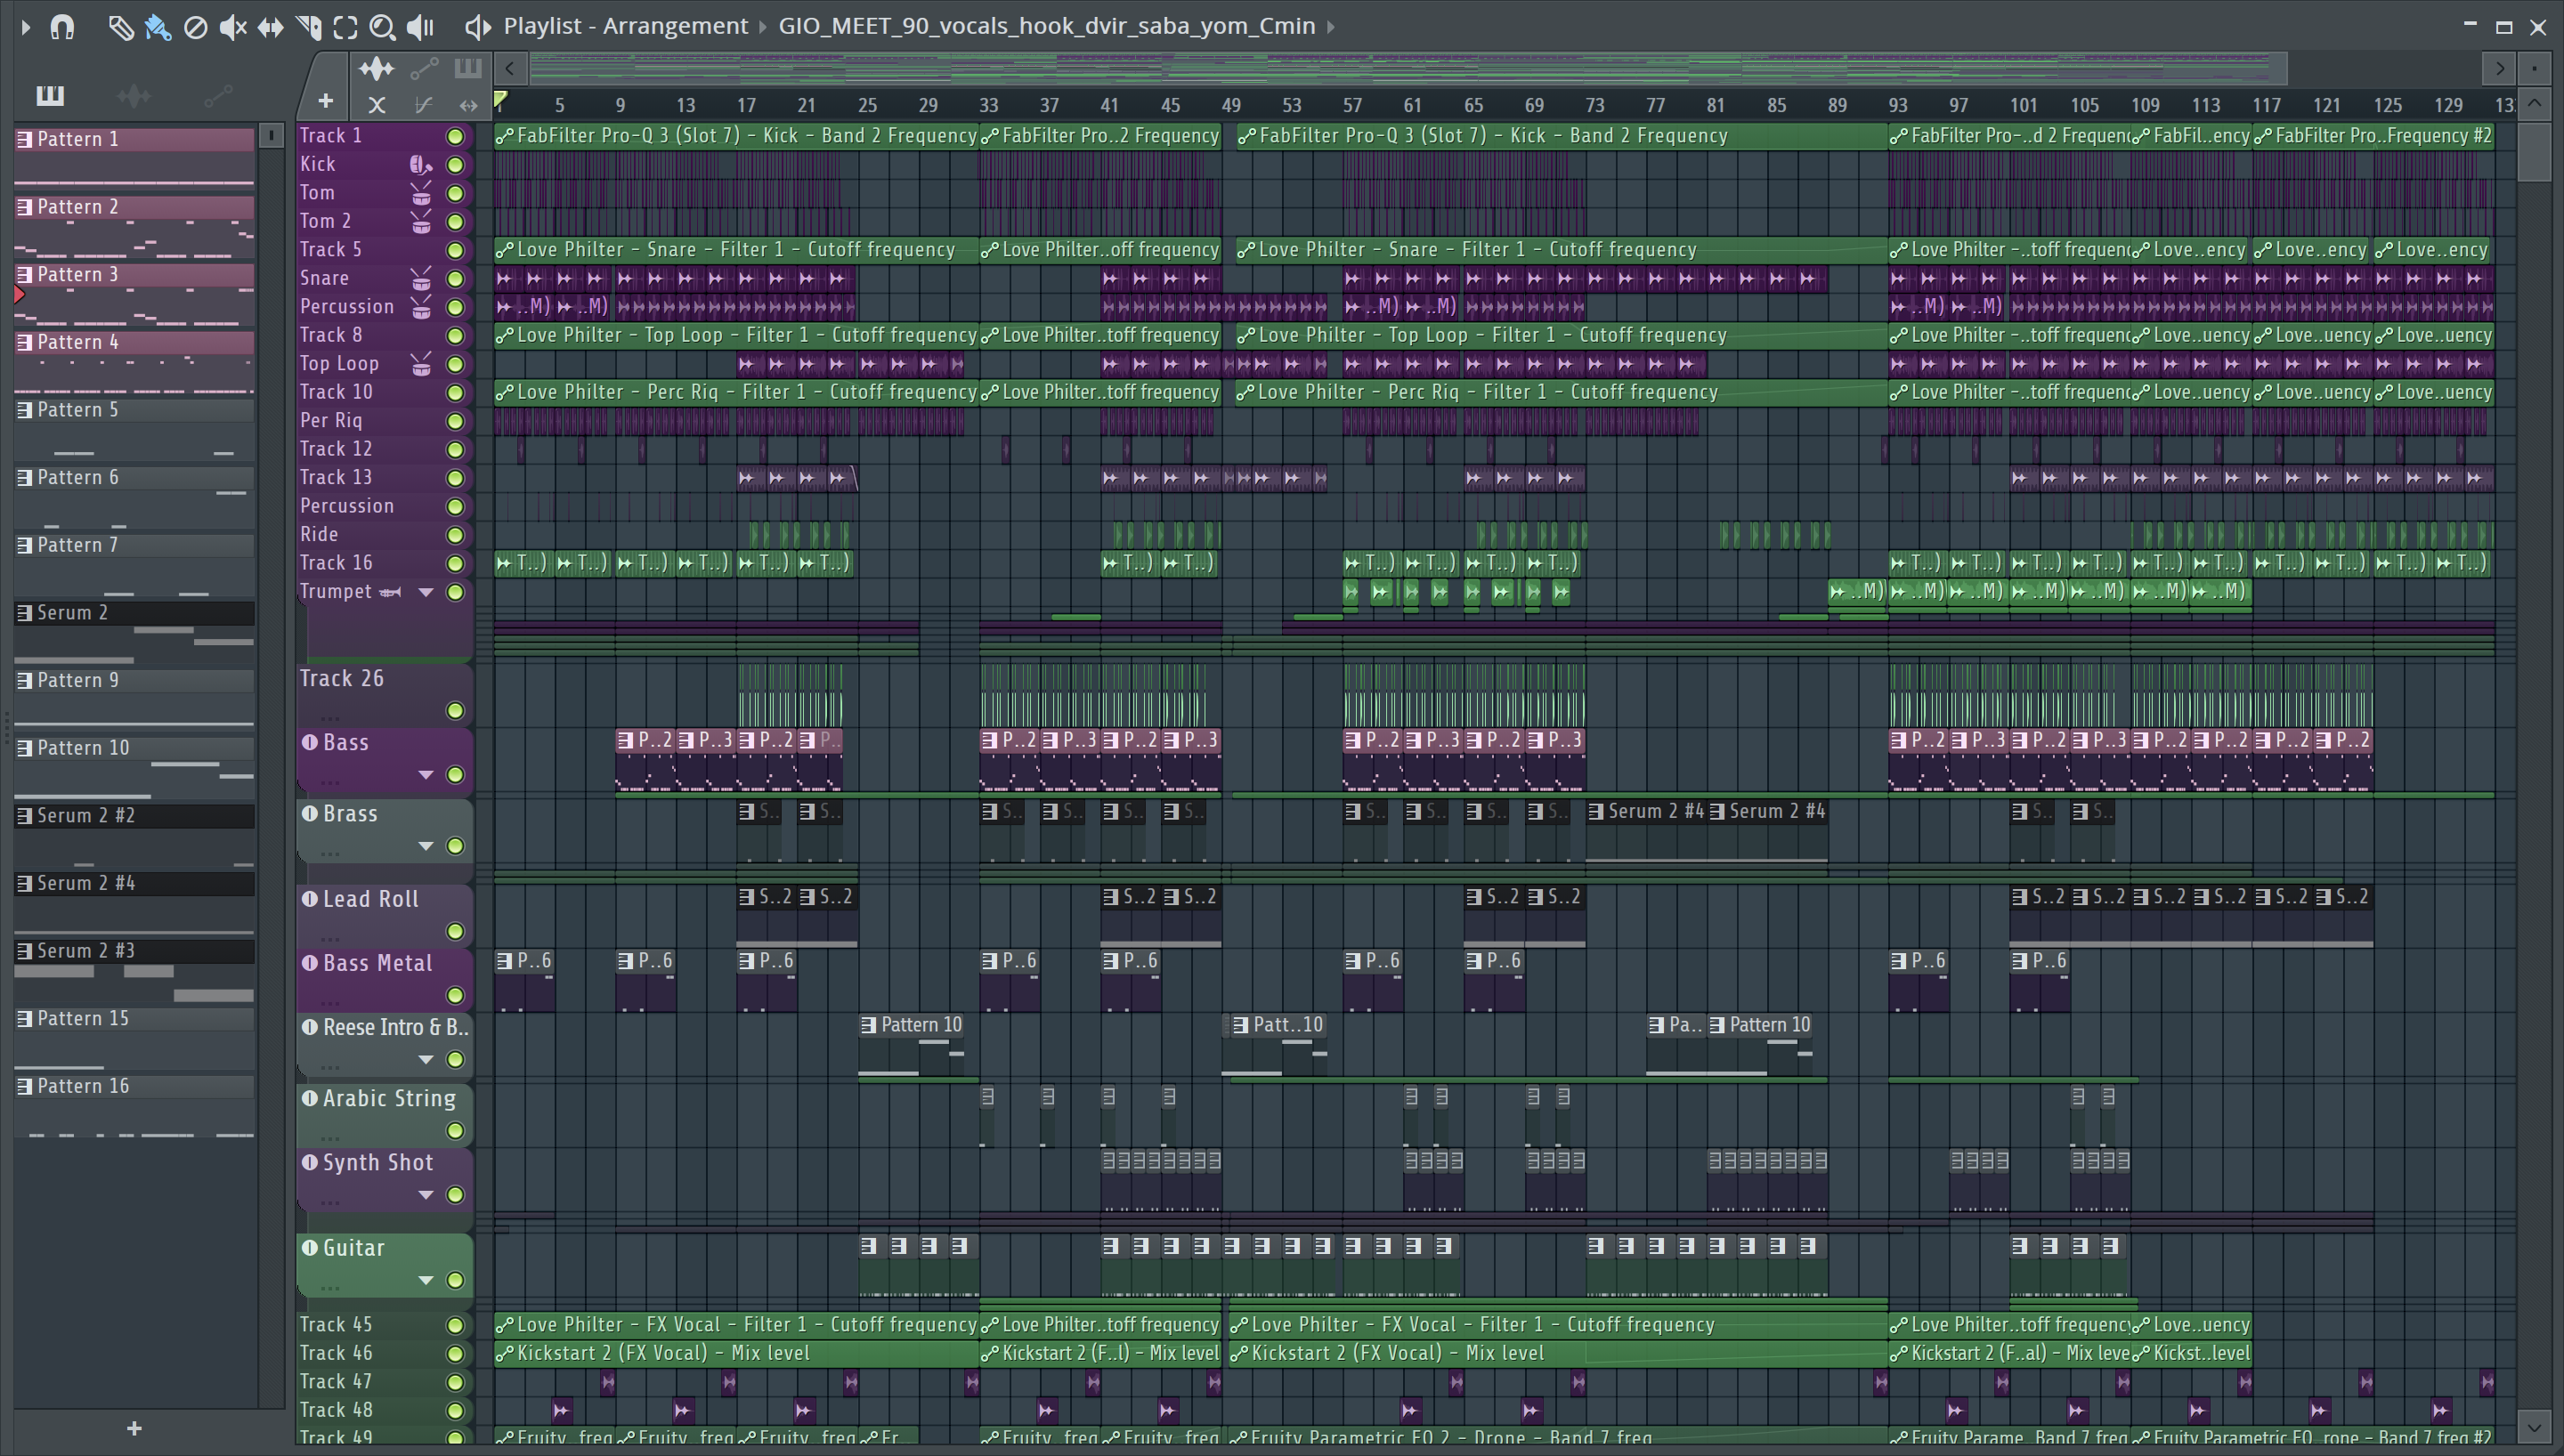The height and width of the screenshot is (1456, 2564).
Task: Collapse the Synth Shot track group arrow
Action: click(426, 1195)
